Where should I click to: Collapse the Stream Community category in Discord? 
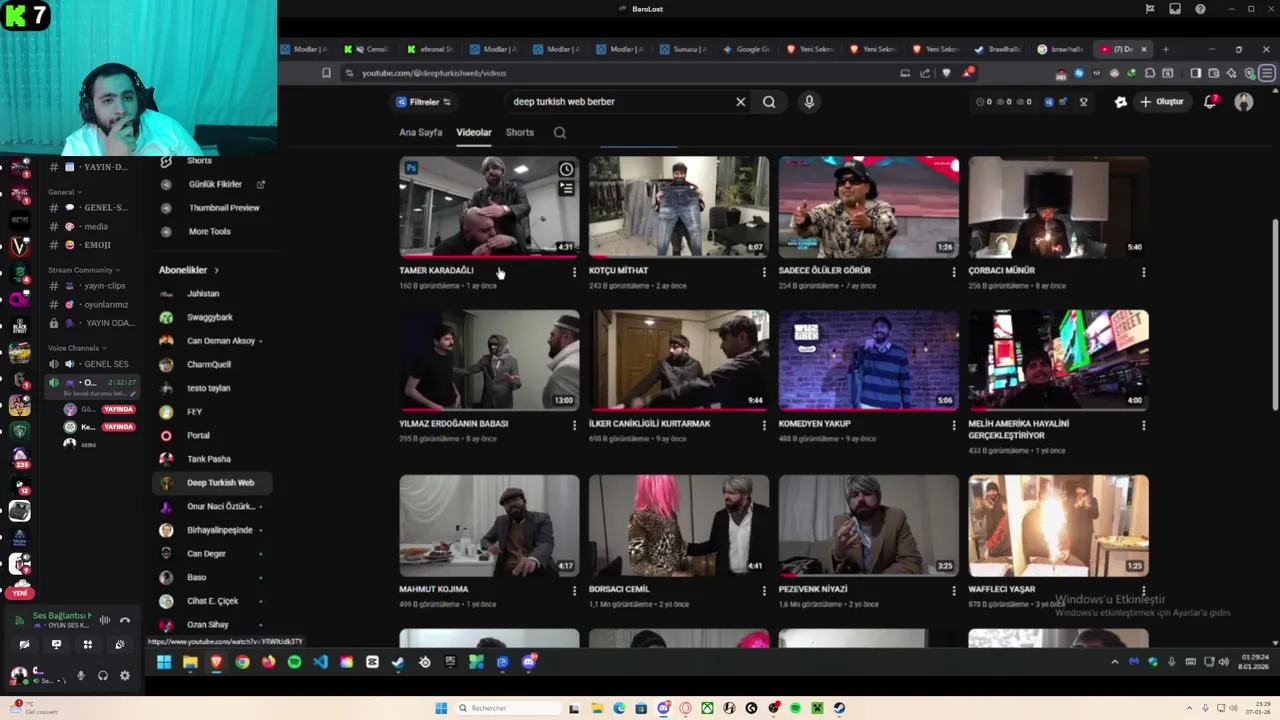click(84, 270)
